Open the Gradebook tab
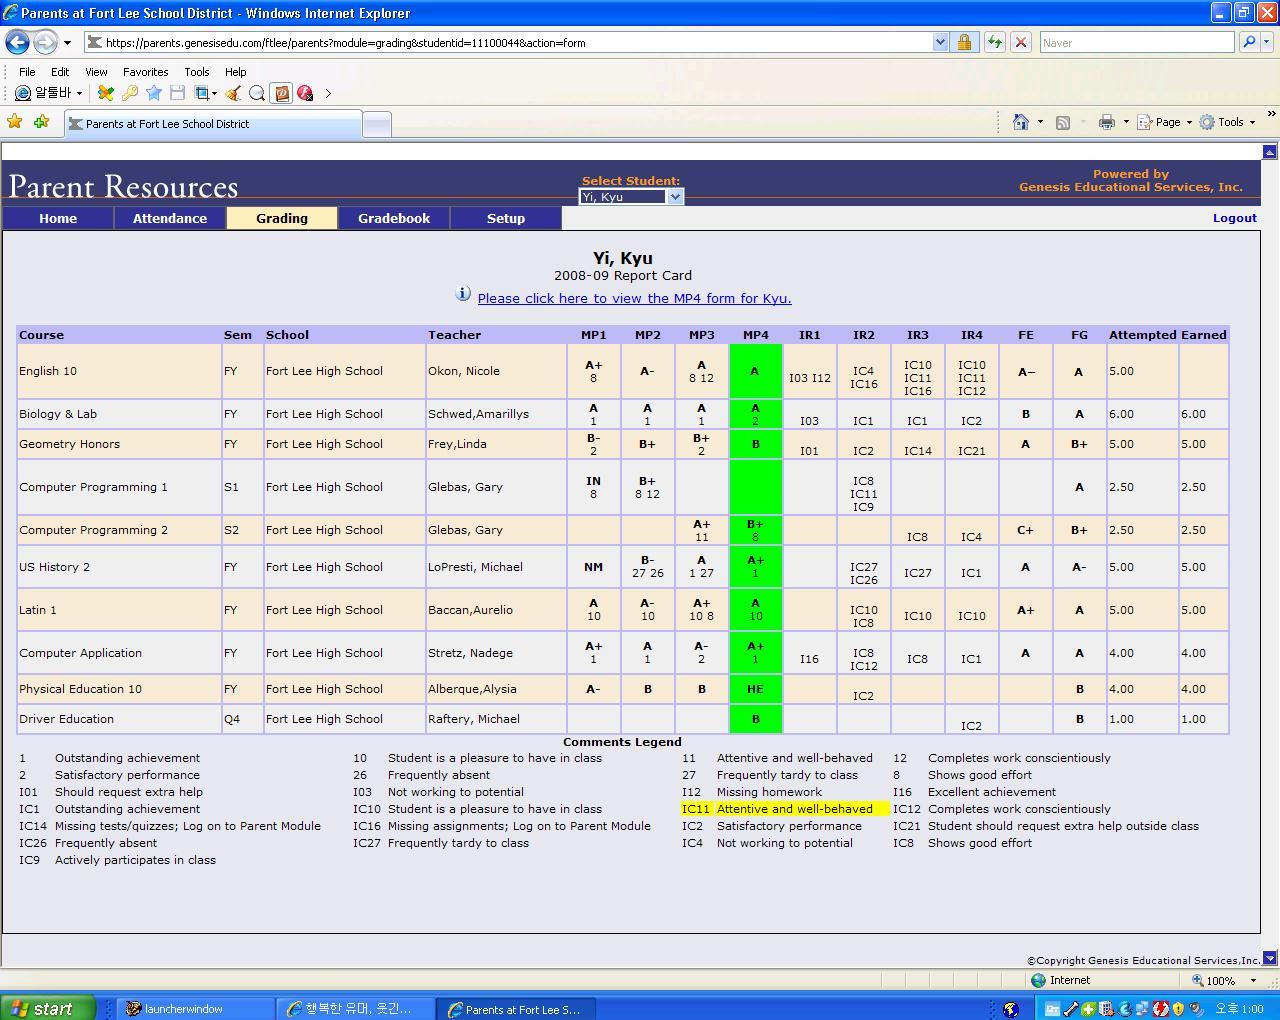The image size is (1280, 1020). (x=394, y=218)
